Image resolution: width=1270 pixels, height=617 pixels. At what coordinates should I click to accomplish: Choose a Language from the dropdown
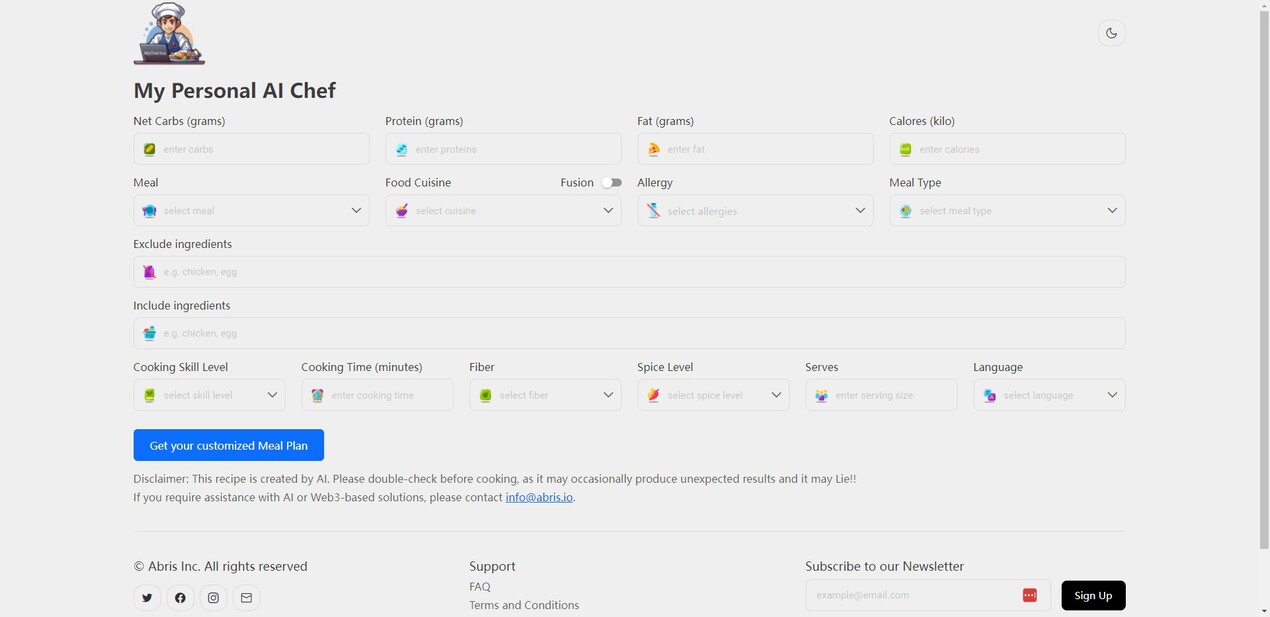(1049, 395)
